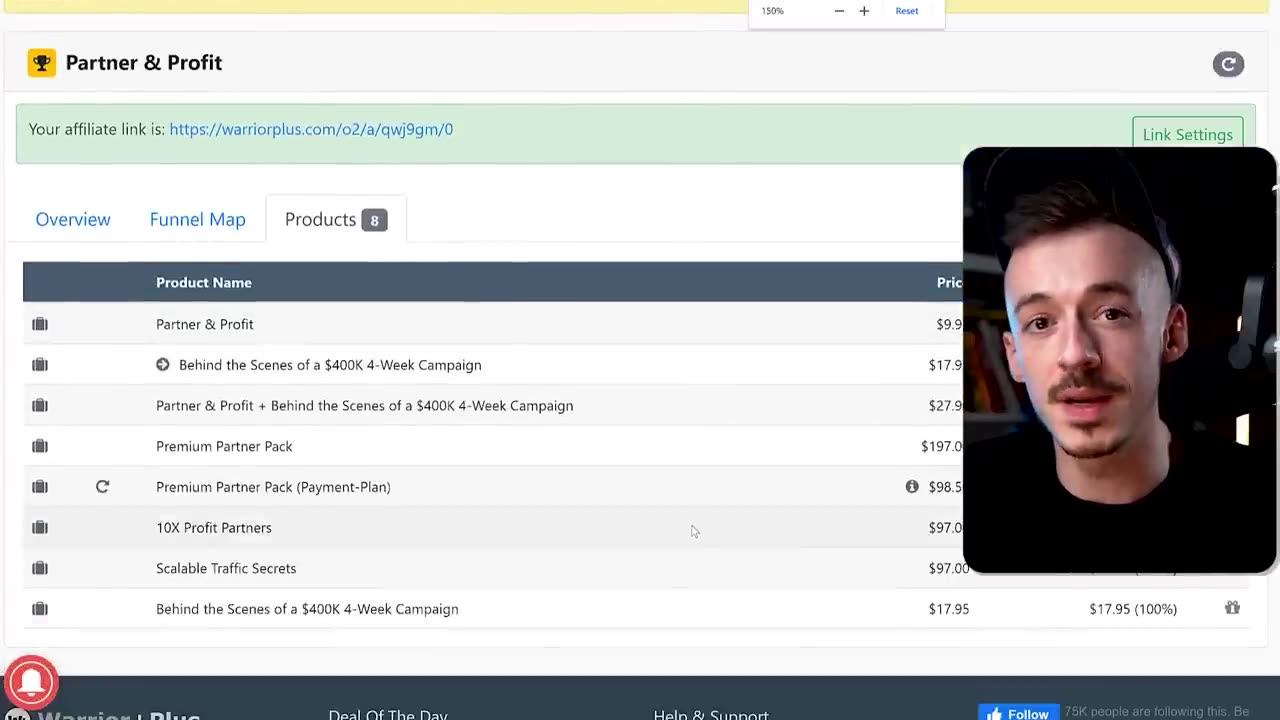
Task: Click briefcase icon in Partner & Profit row
Action: click(40, 324)
